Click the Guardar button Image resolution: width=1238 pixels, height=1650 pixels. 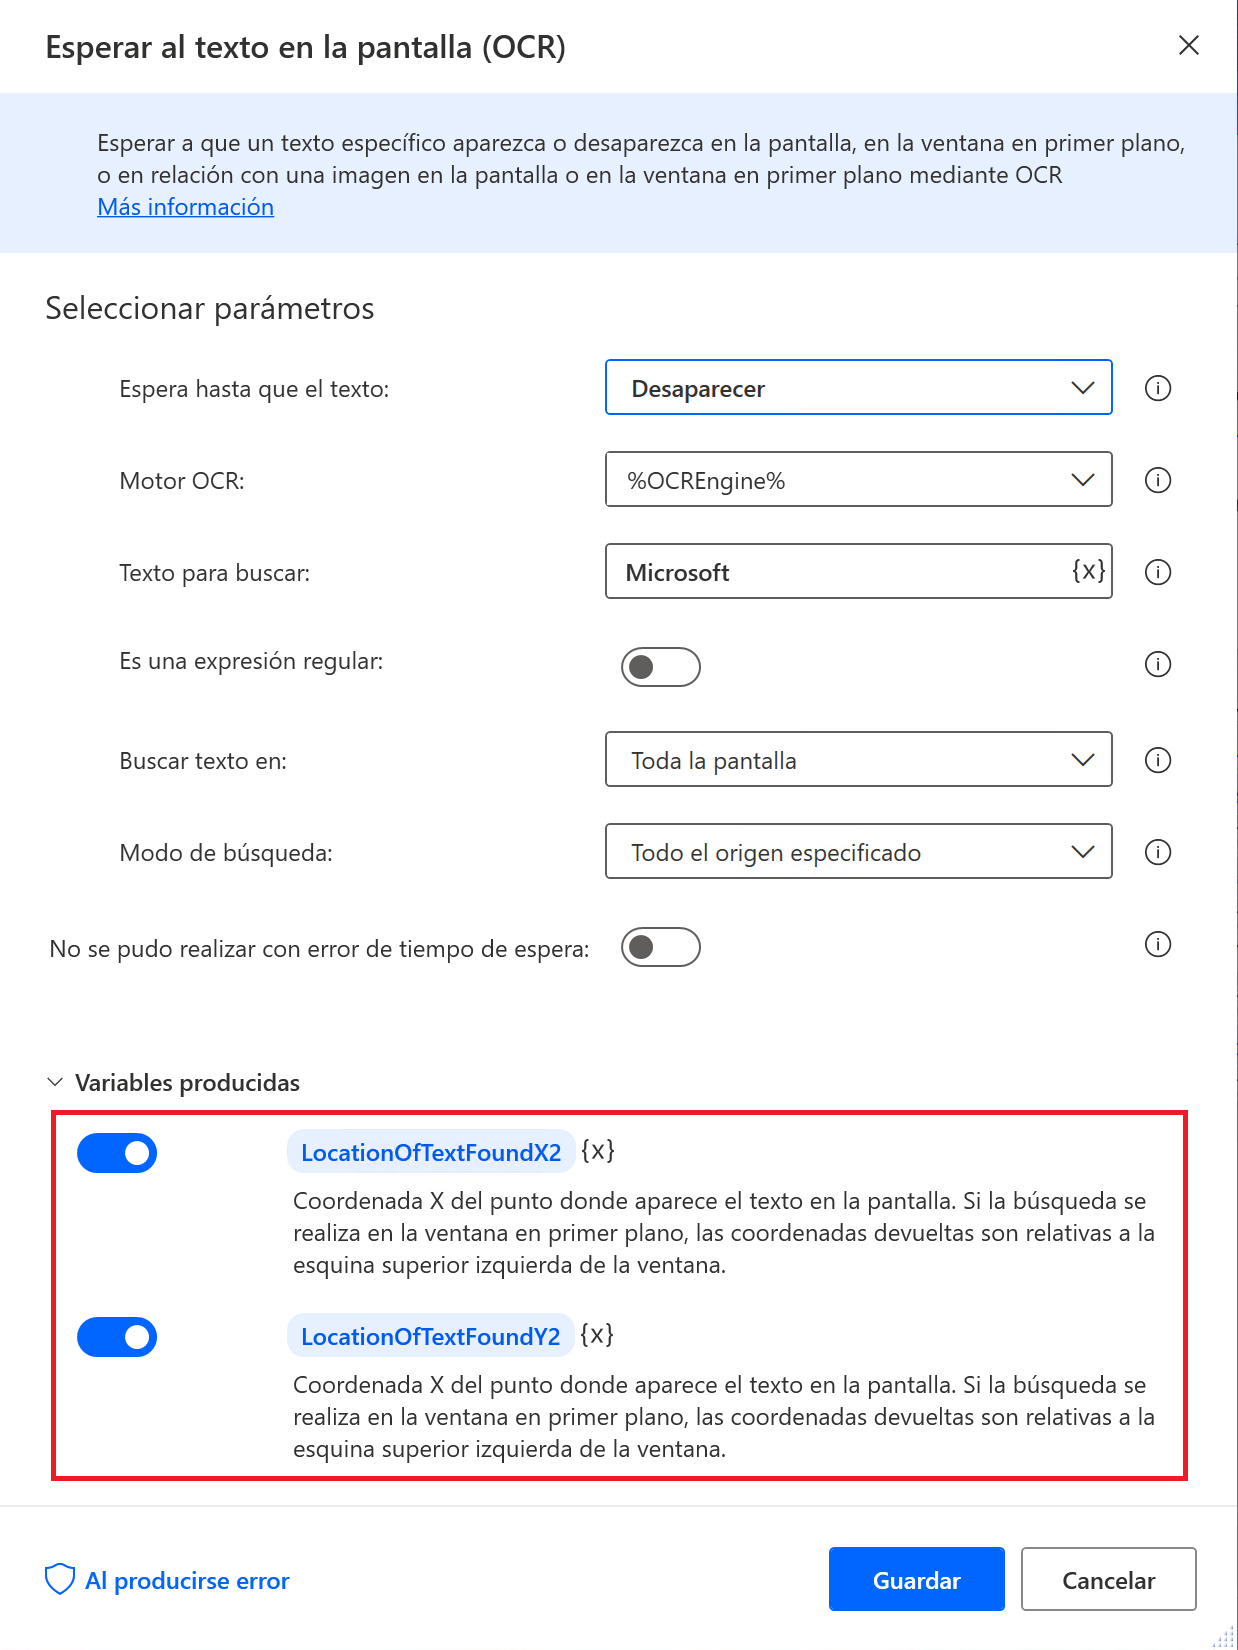click(x=916, y=1579)
